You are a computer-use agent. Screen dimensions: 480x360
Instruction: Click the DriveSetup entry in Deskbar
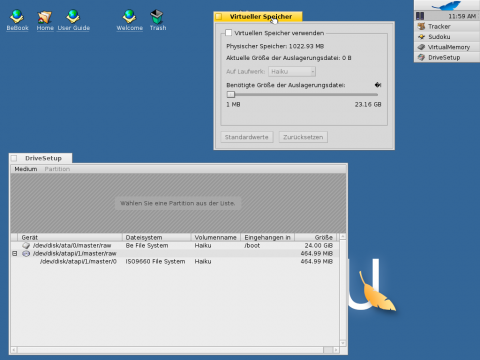[447, 57]
